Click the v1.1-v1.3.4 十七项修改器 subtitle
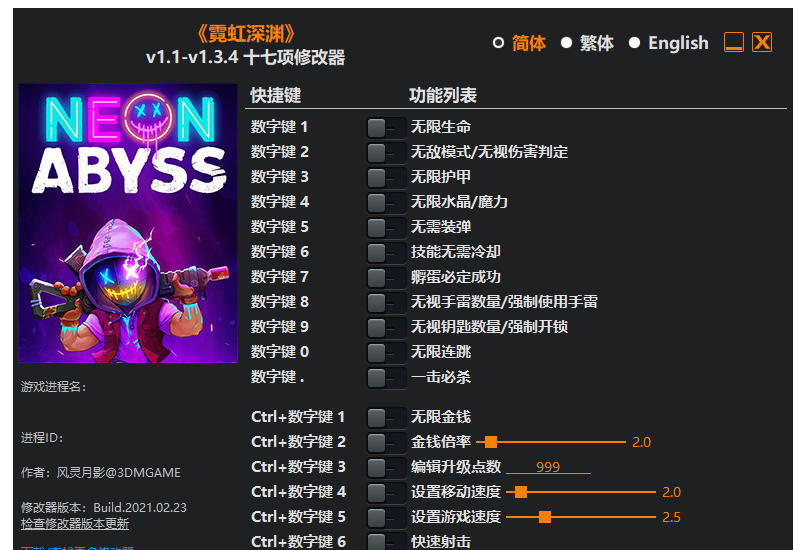 (x=245, y=57)
